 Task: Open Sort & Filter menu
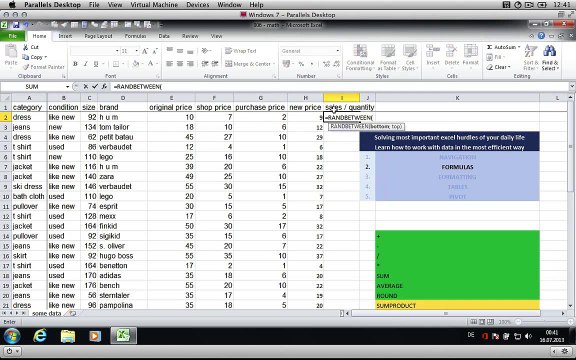pos(531,58)
